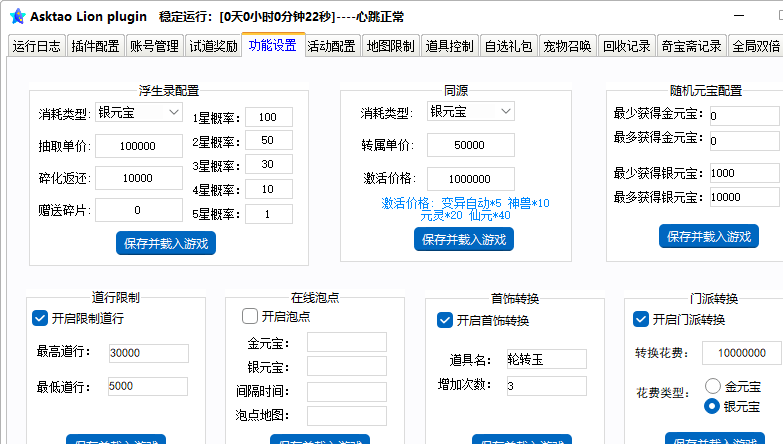
Task: Open 同源 消耗类型 dropdown
Action: (471, 111)
